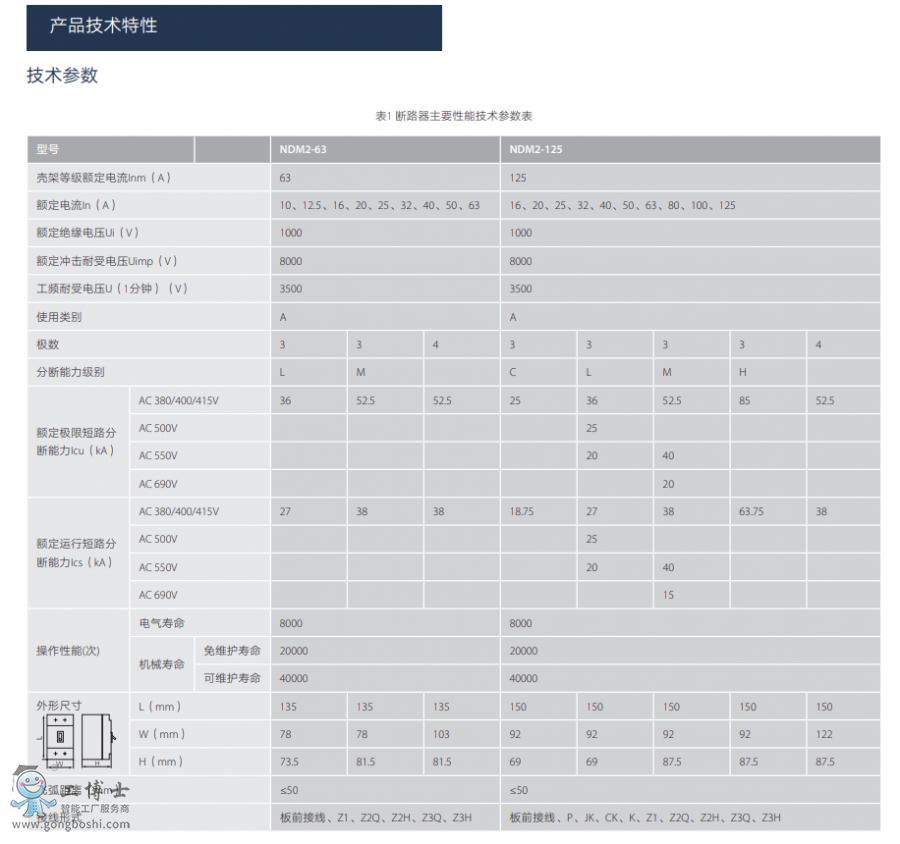900x844 pixels.
Task: Click the breaker outline dimension diagram
Action: (x=77, y=741)
